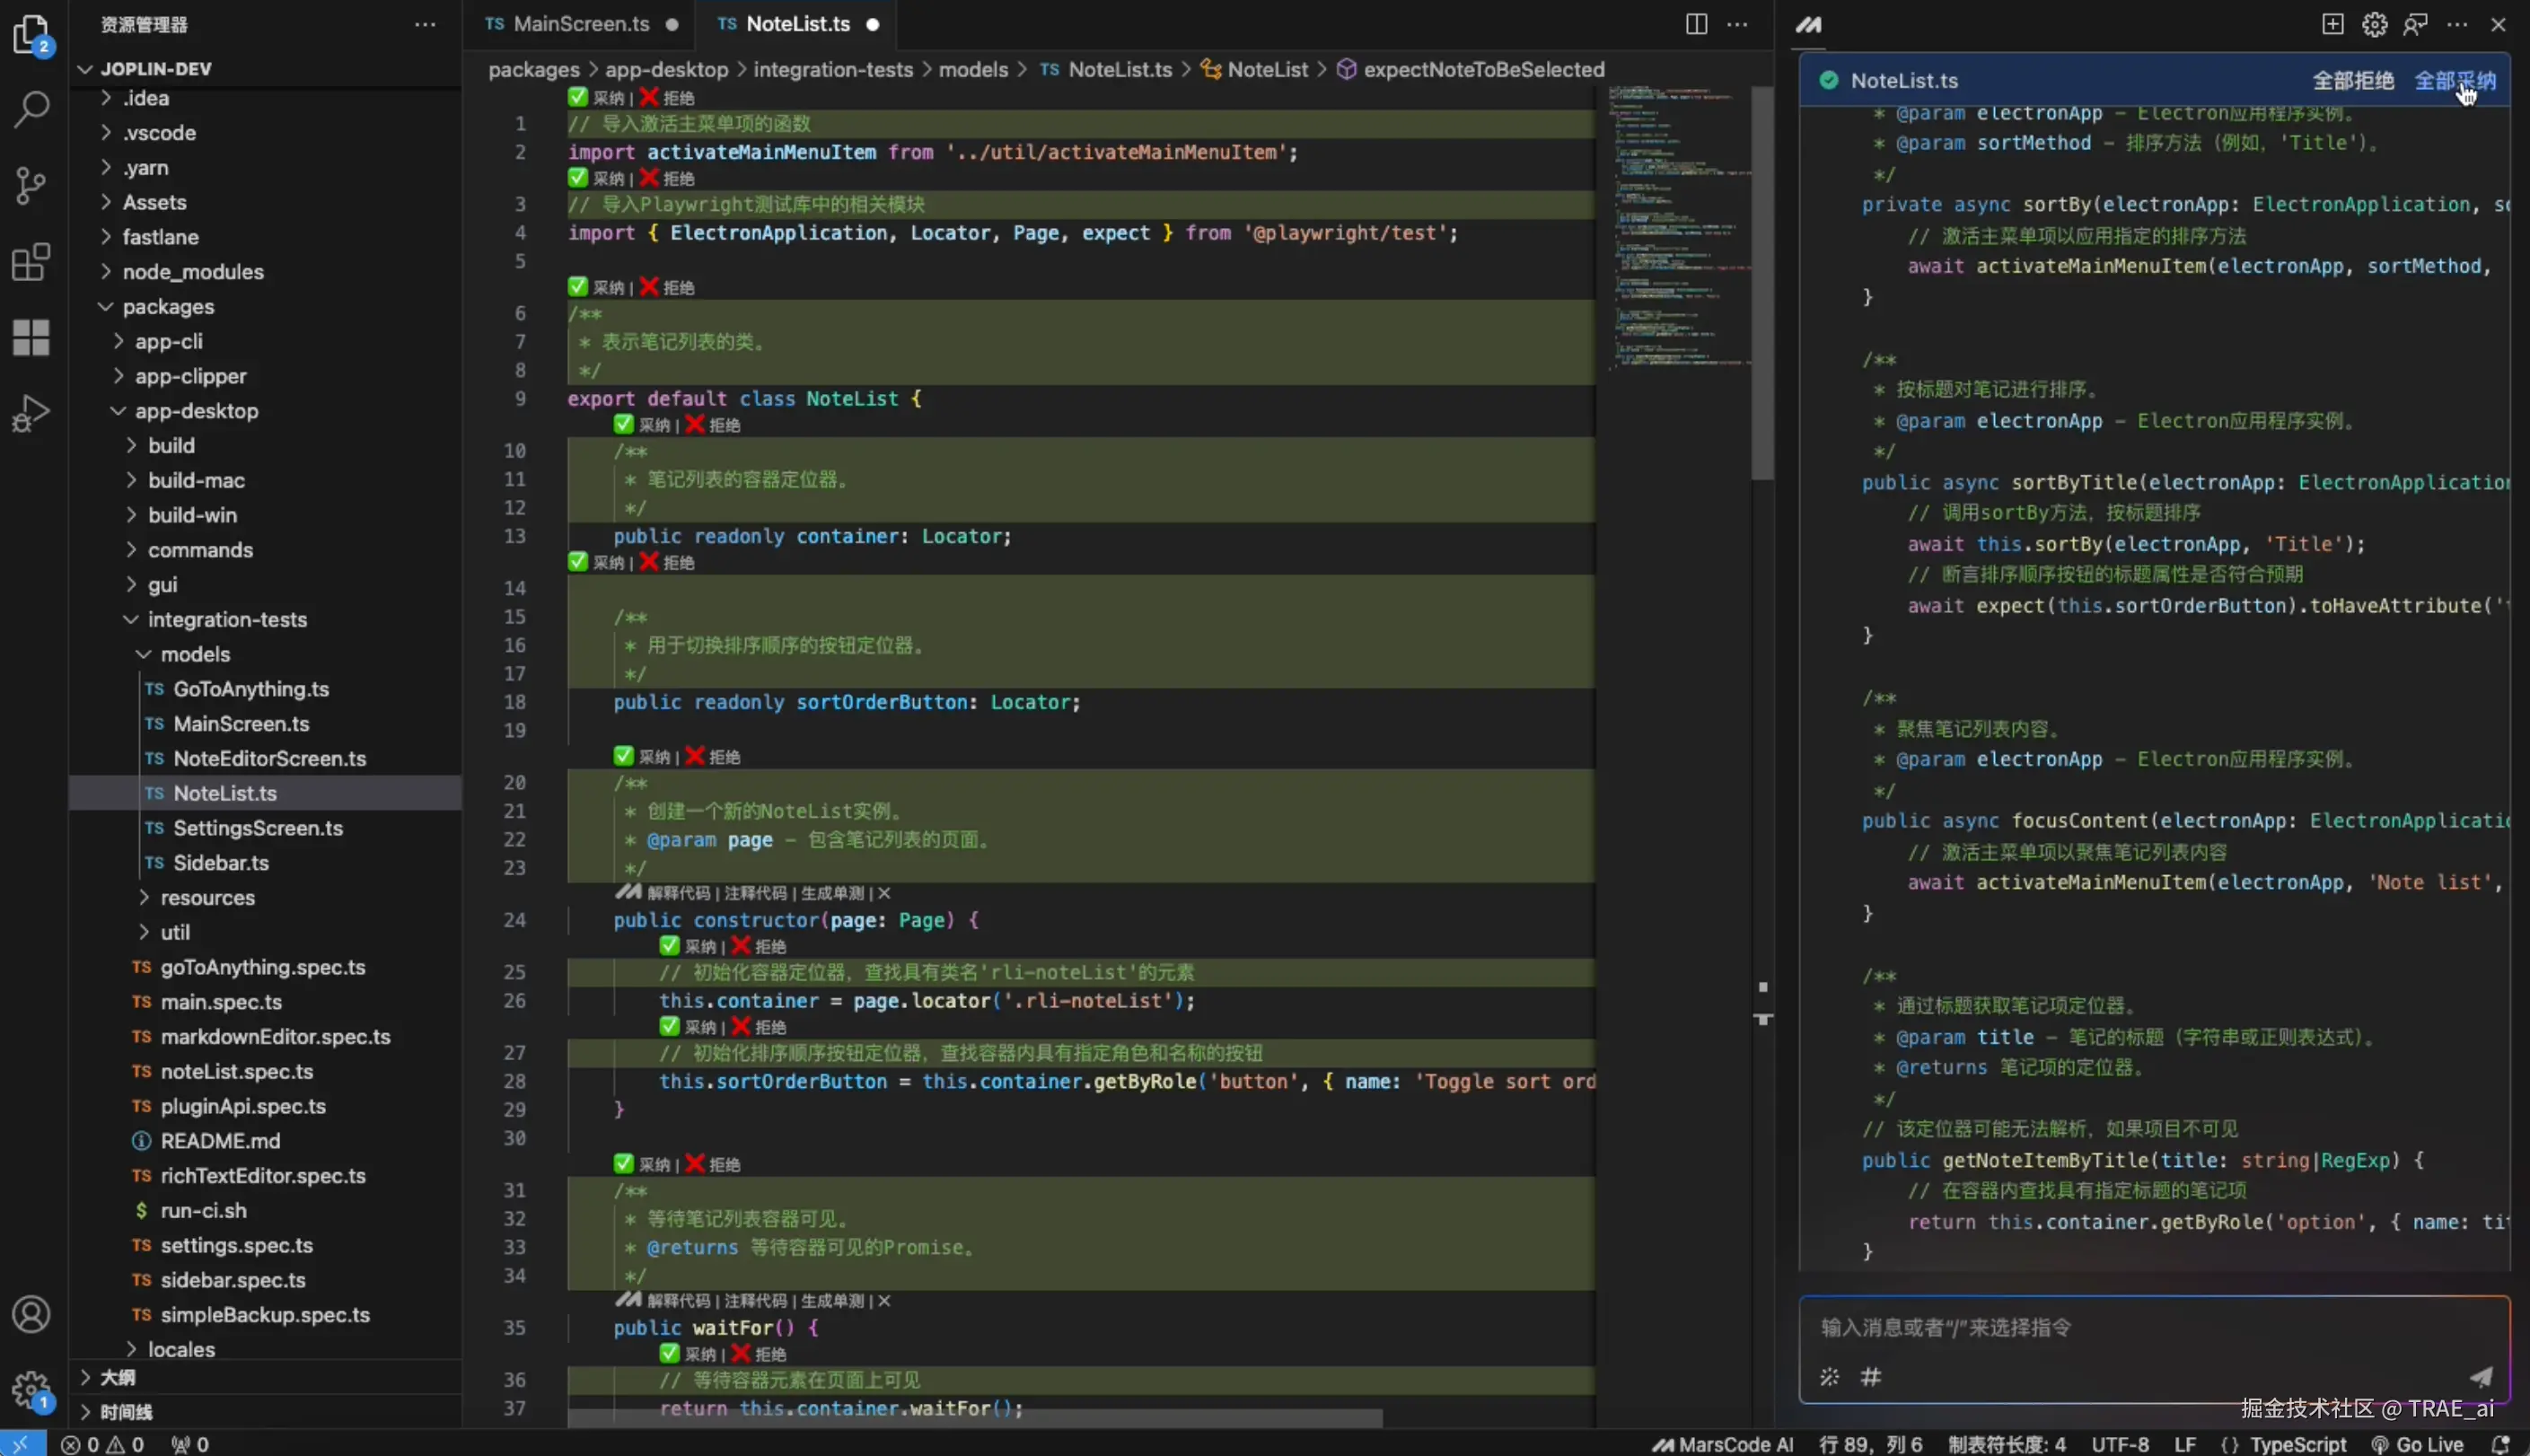This screenshot has width=2530, height=1456.
Task: Accept suggestion above line 20 comment
Action: [x=624, y=756]
